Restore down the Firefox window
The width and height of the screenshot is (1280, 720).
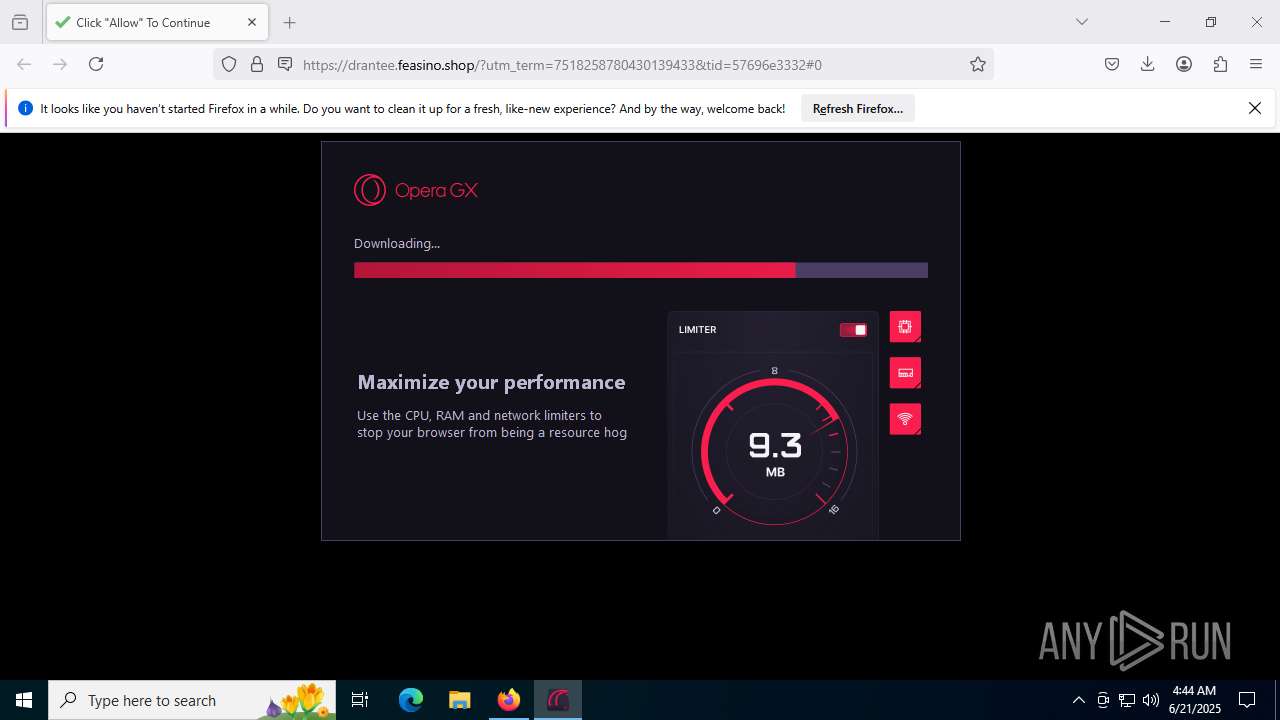(x=1211, y=22)
